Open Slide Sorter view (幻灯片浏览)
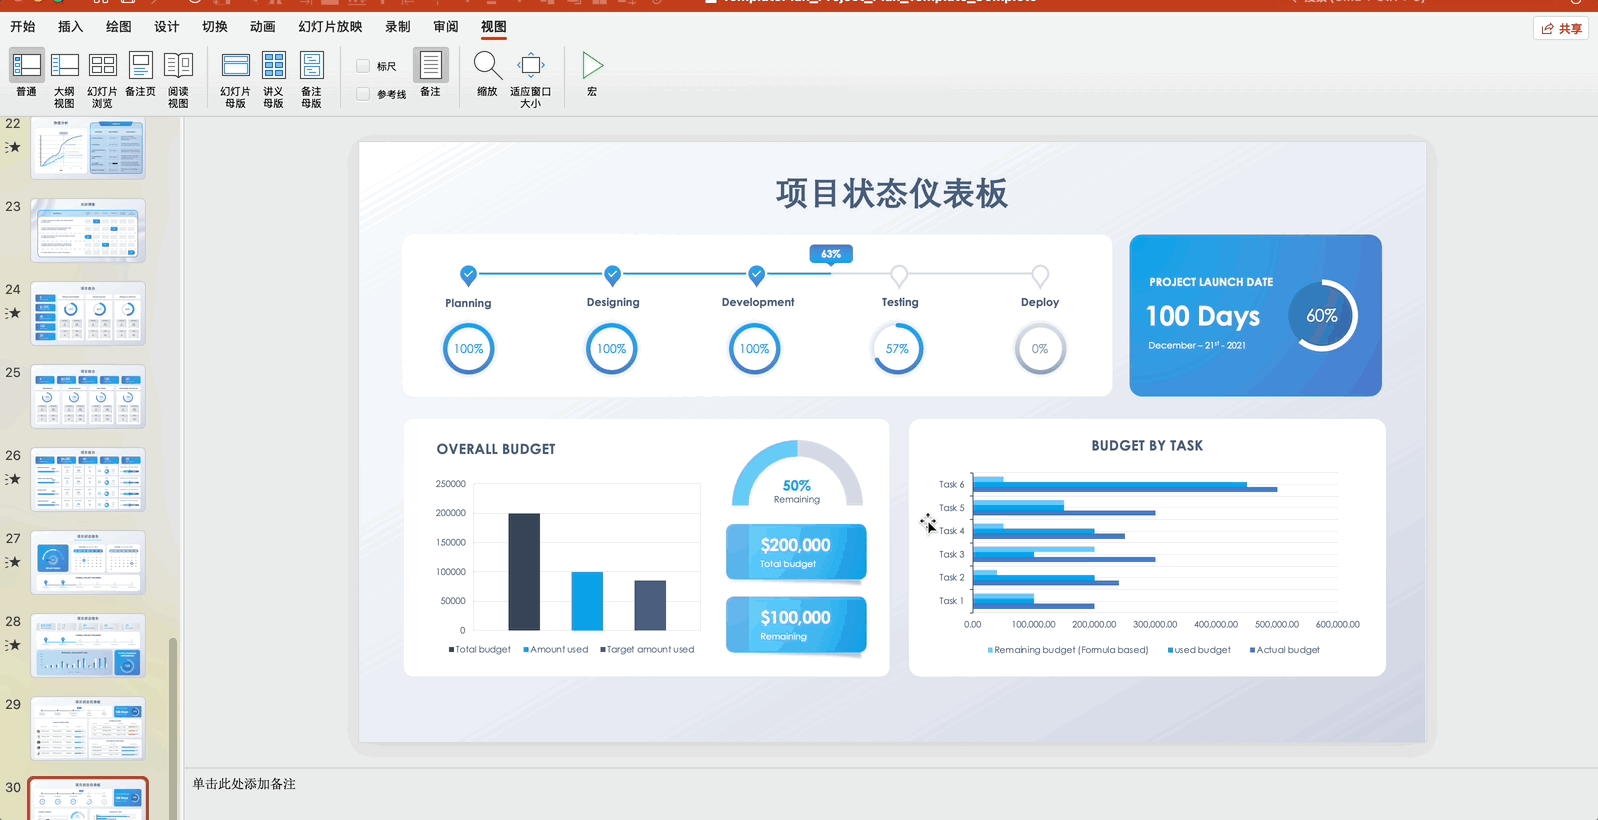The image size is (1598, 820). [102, 79]
